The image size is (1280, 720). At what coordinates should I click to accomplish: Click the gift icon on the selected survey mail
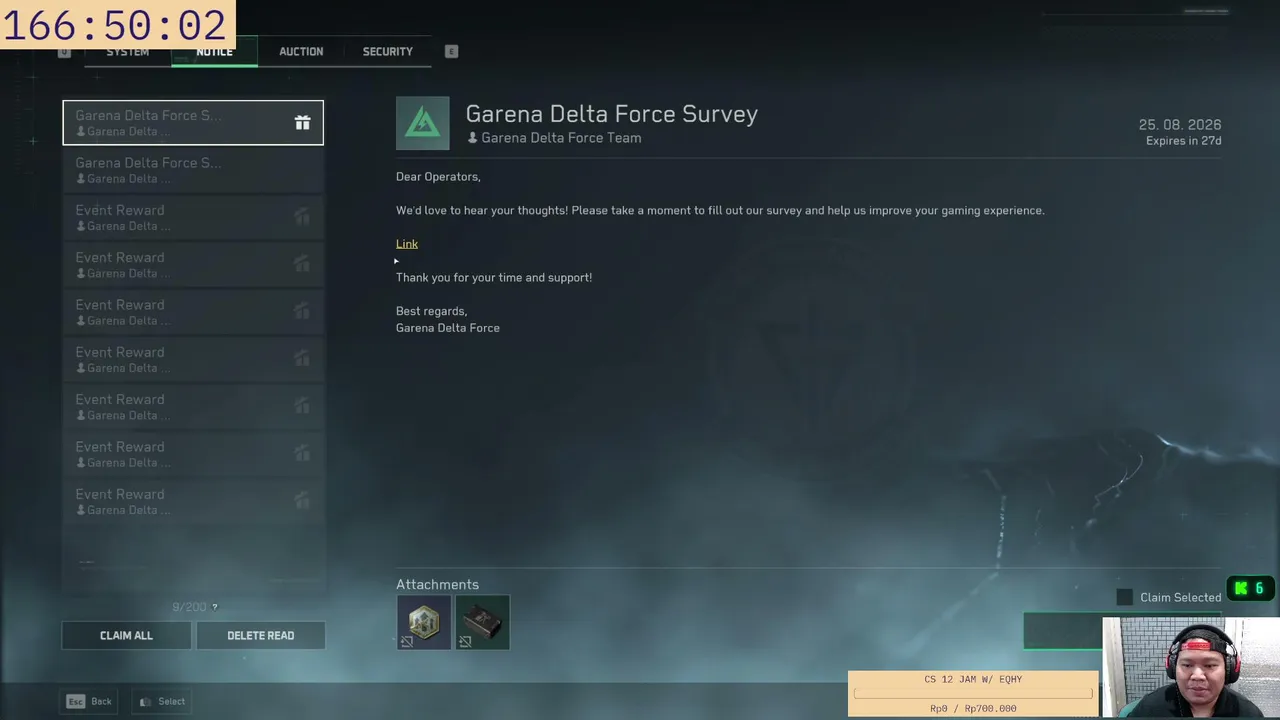click(x=302, y=122)
